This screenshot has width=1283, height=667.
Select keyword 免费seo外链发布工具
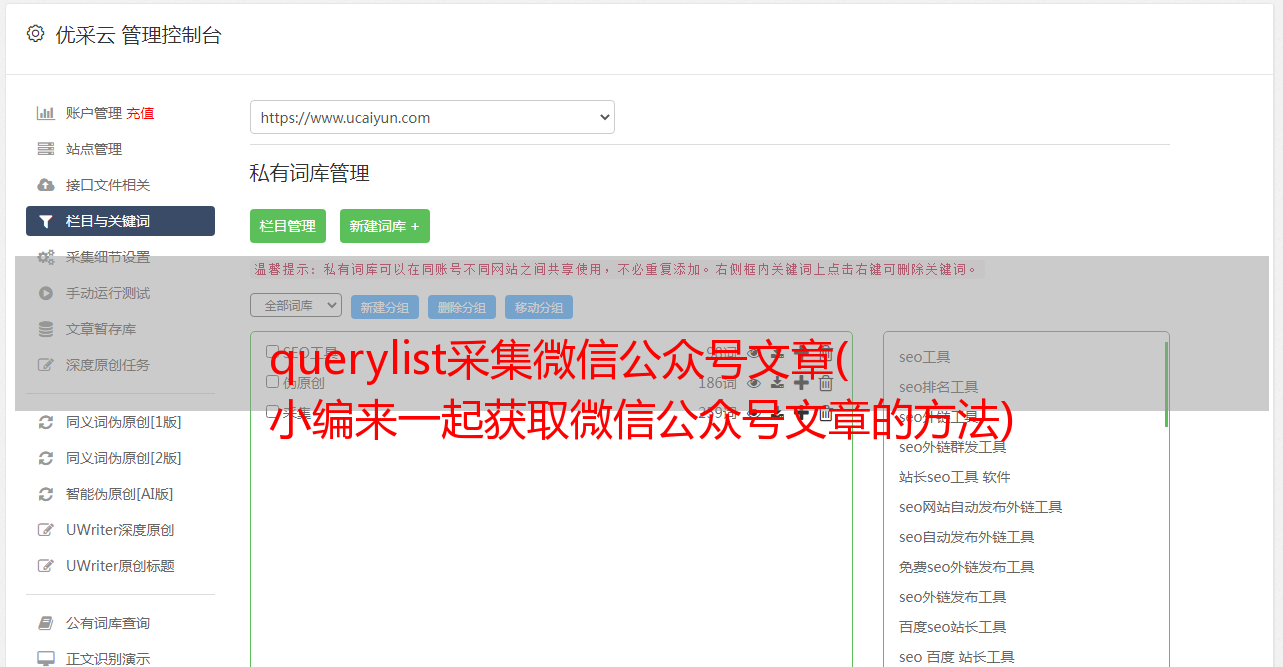click(x=967, y=567)
